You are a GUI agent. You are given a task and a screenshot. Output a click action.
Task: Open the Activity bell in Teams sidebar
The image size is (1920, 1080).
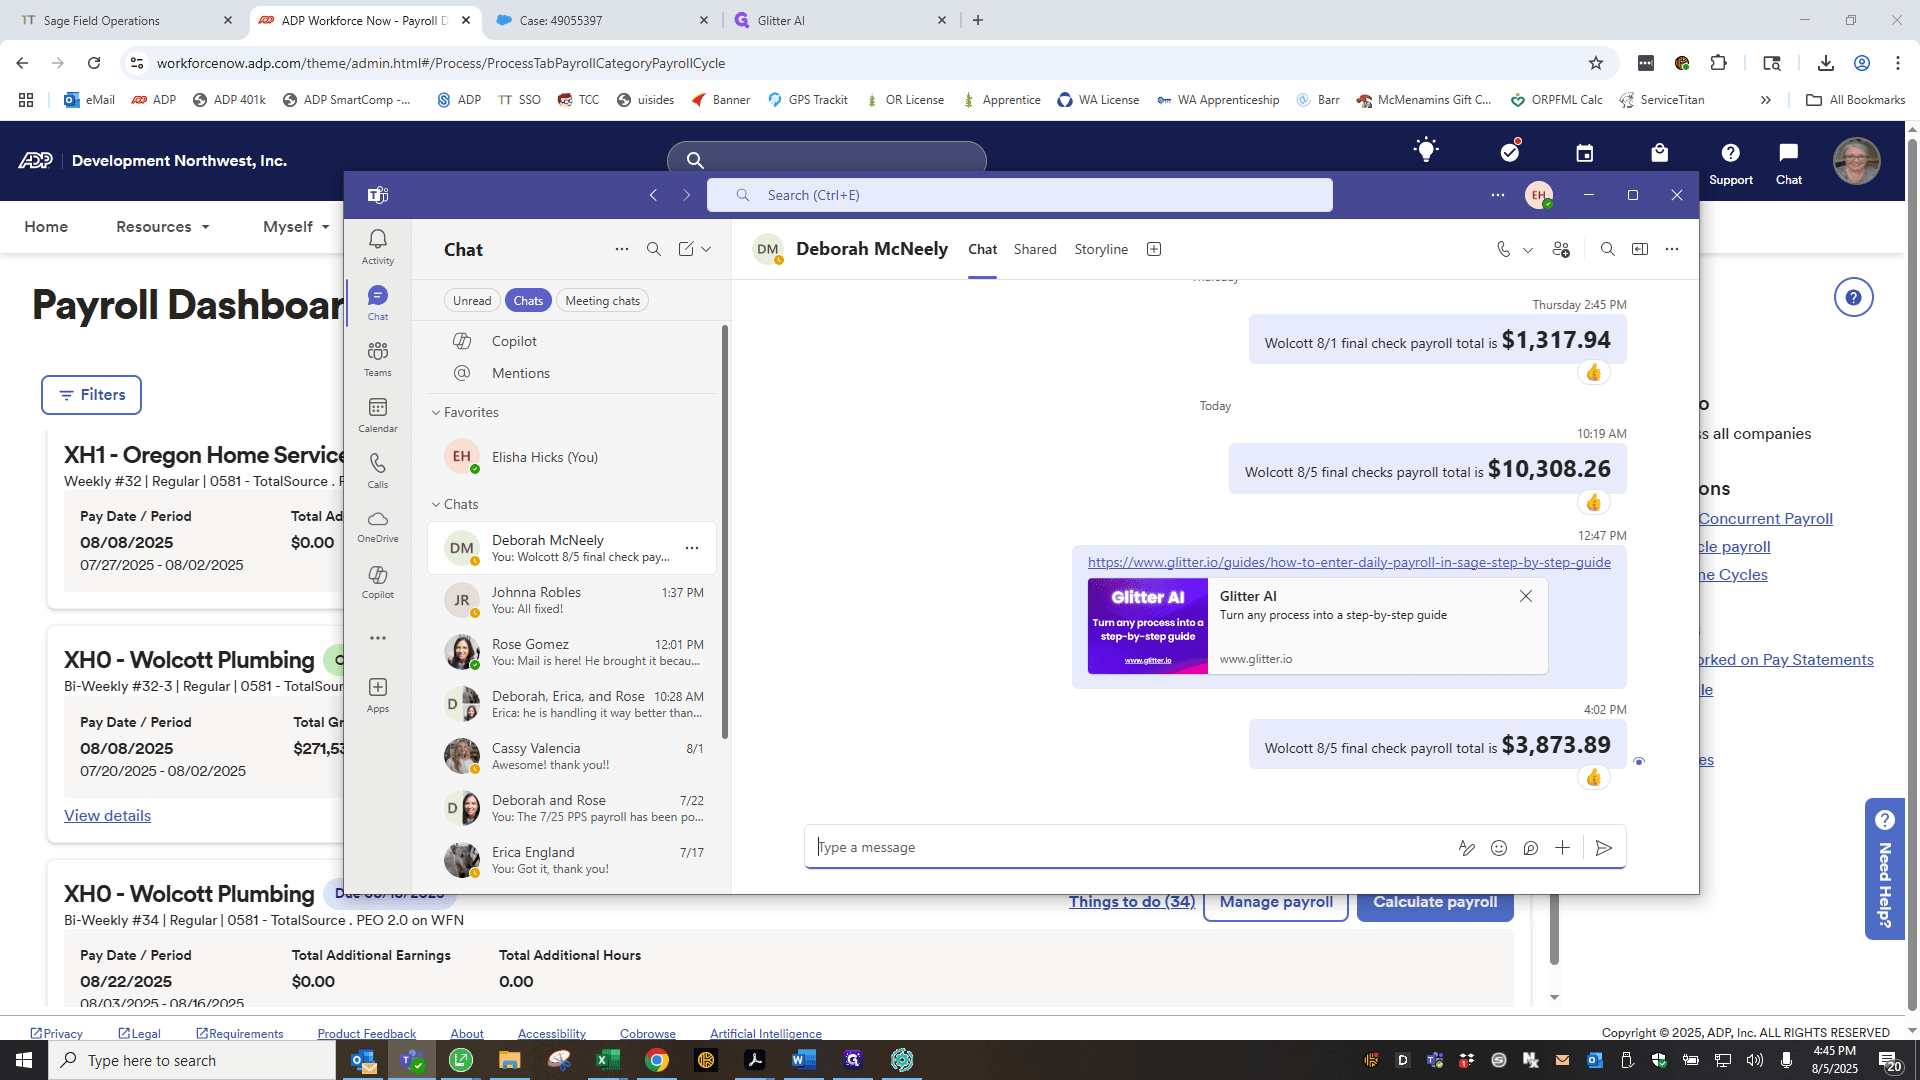(377, 246)
